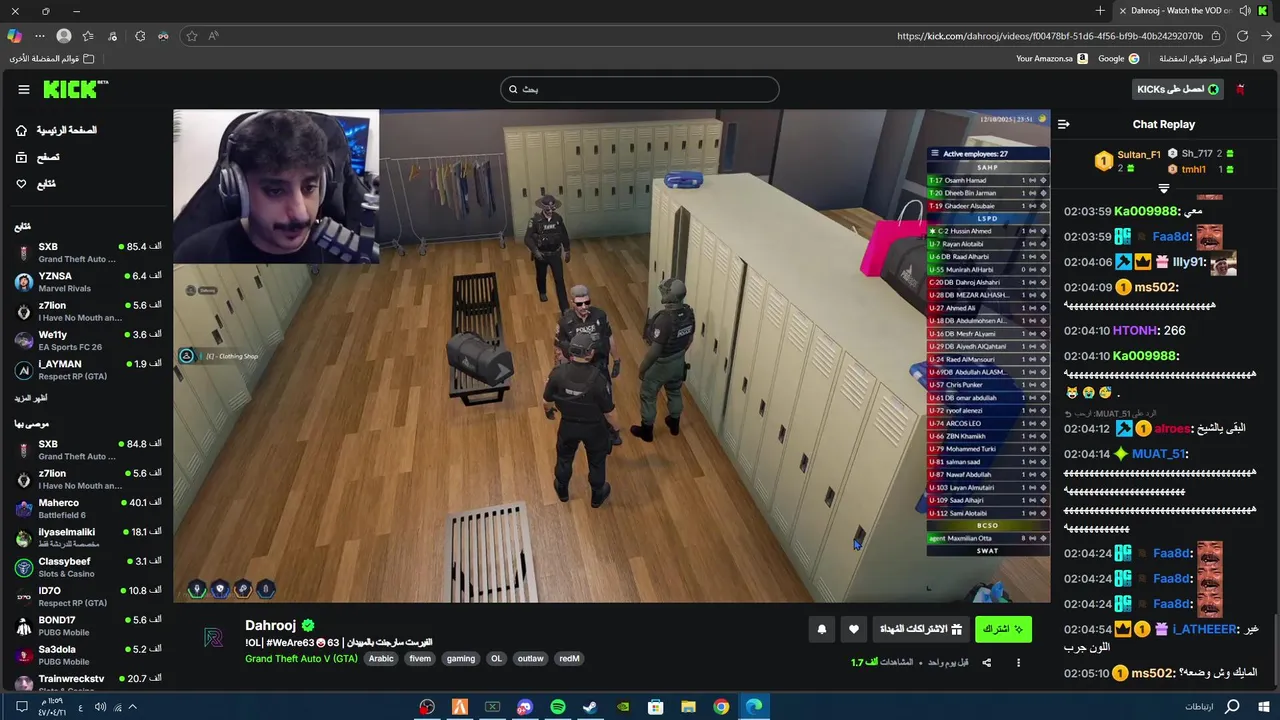Open the browser extensions puzzle icon
The image size is (1280, 720).
(140, 36)
